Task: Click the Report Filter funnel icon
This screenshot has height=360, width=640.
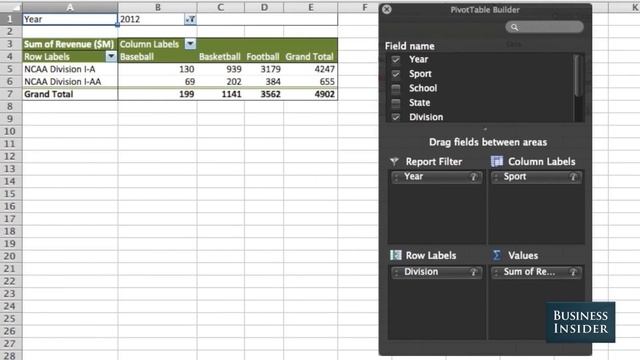Action: (394, 162)
